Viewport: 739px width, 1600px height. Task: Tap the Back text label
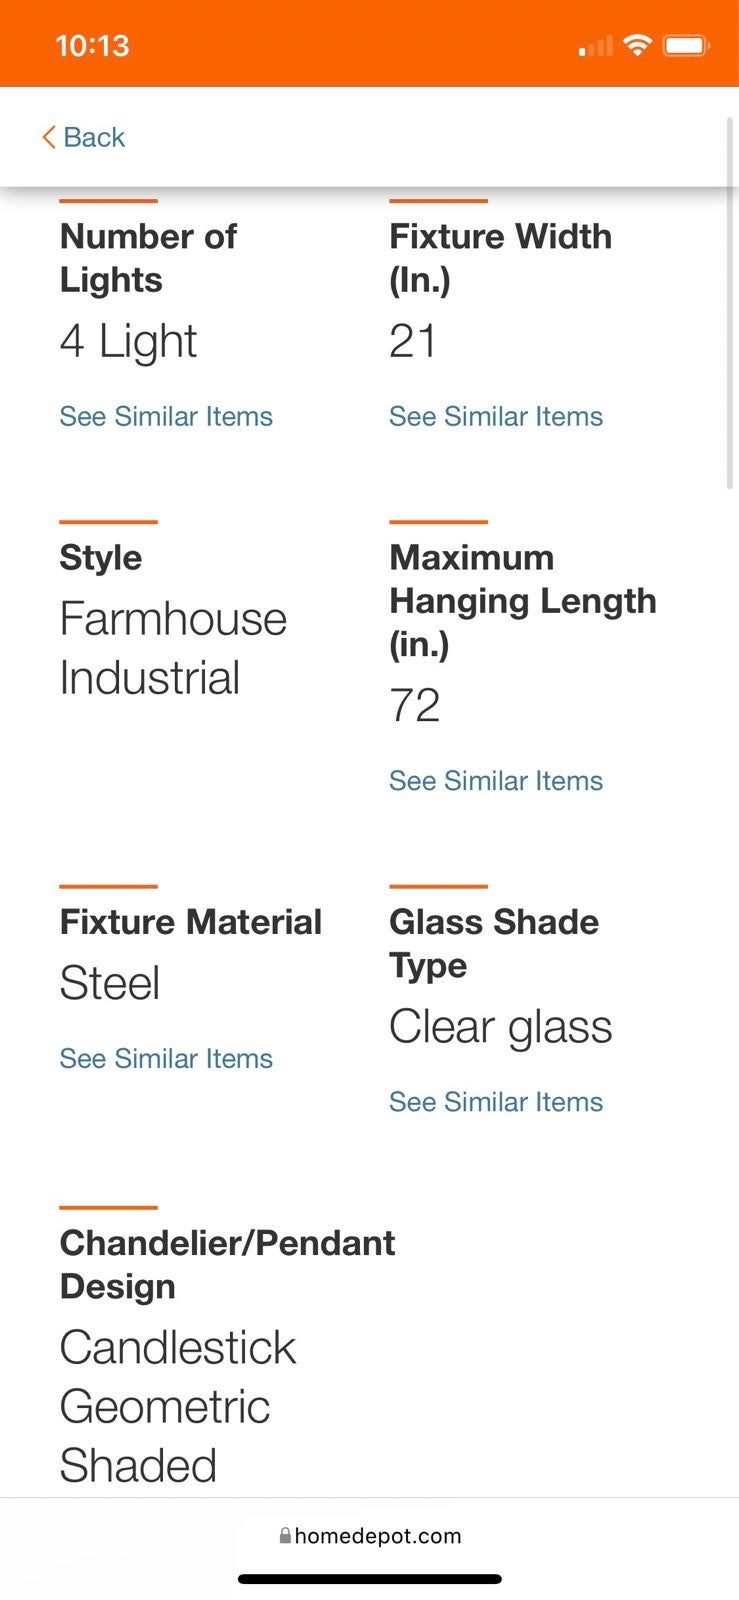[x=94, y=137]
